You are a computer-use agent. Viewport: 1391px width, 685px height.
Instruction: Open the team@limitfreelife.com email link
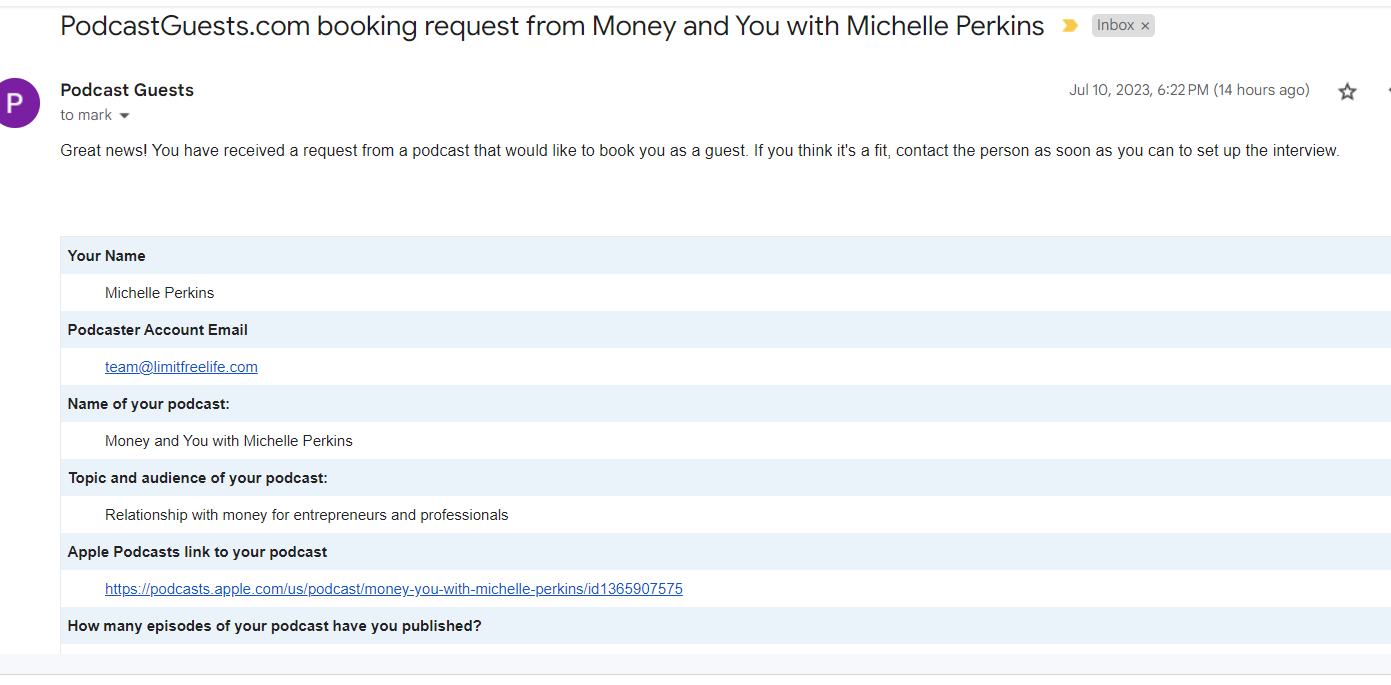(x=181, y=367)
